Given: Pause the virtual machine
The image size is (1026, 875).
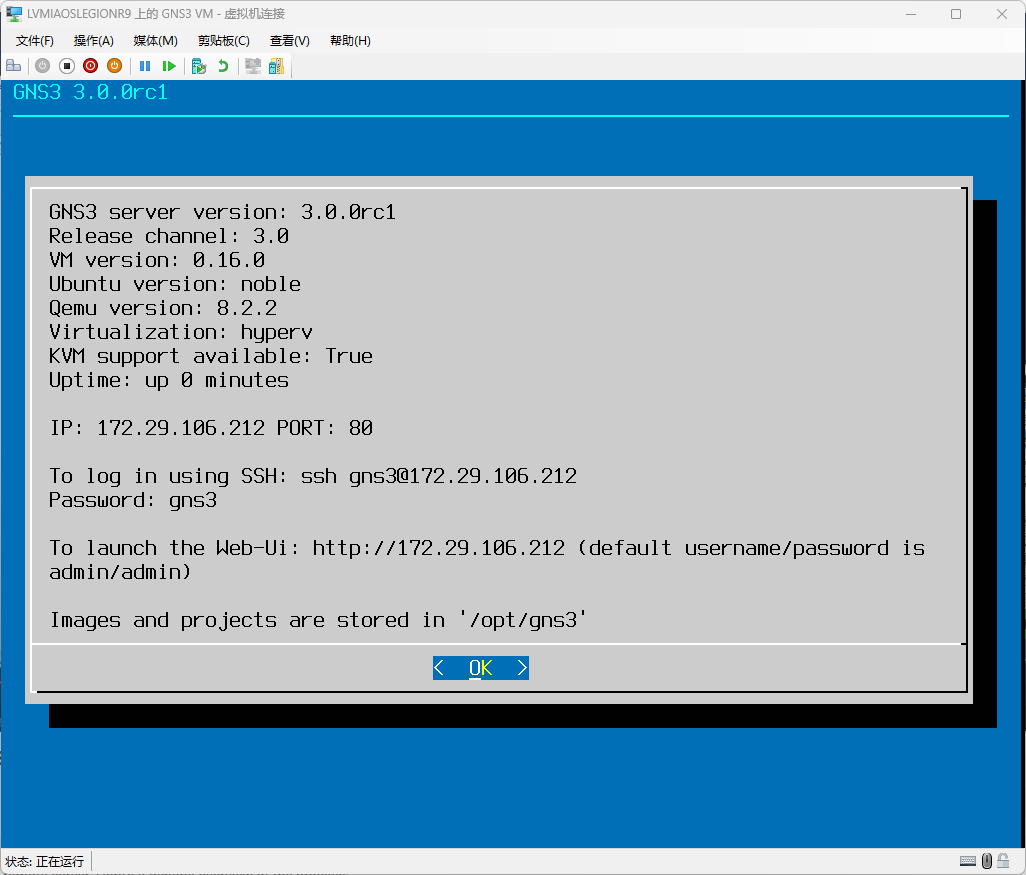Looking at the screenshot, I should click(145, 66).
